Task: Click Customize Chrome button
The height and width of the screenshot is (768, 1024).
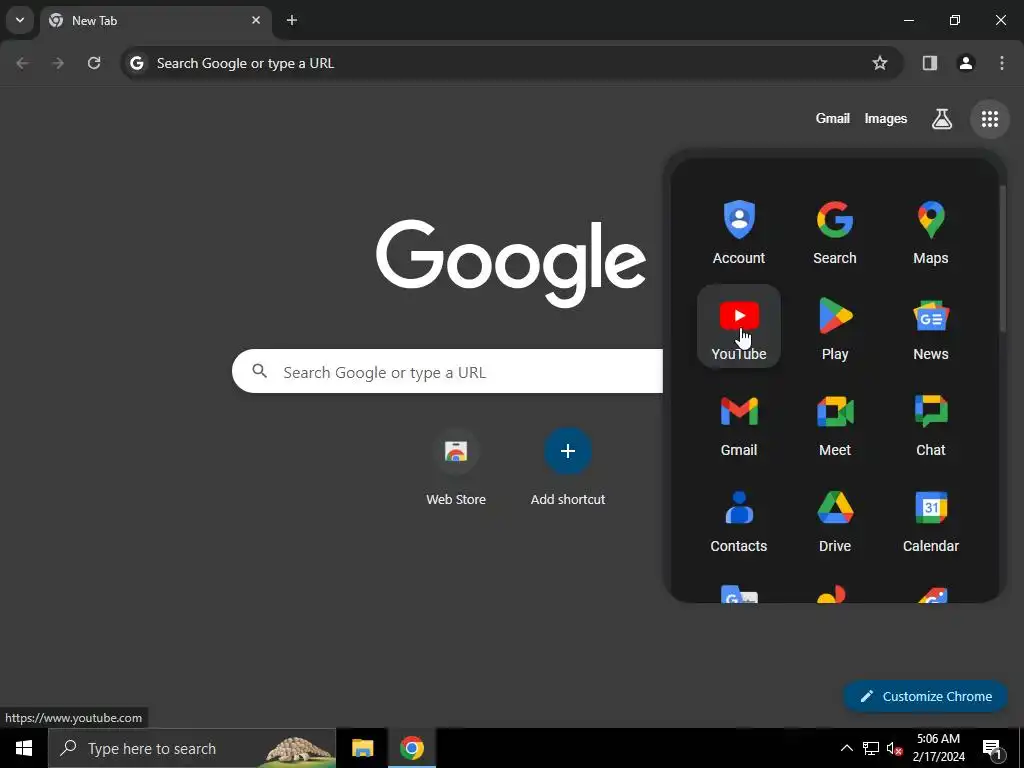Action: (x=925, y=696)
